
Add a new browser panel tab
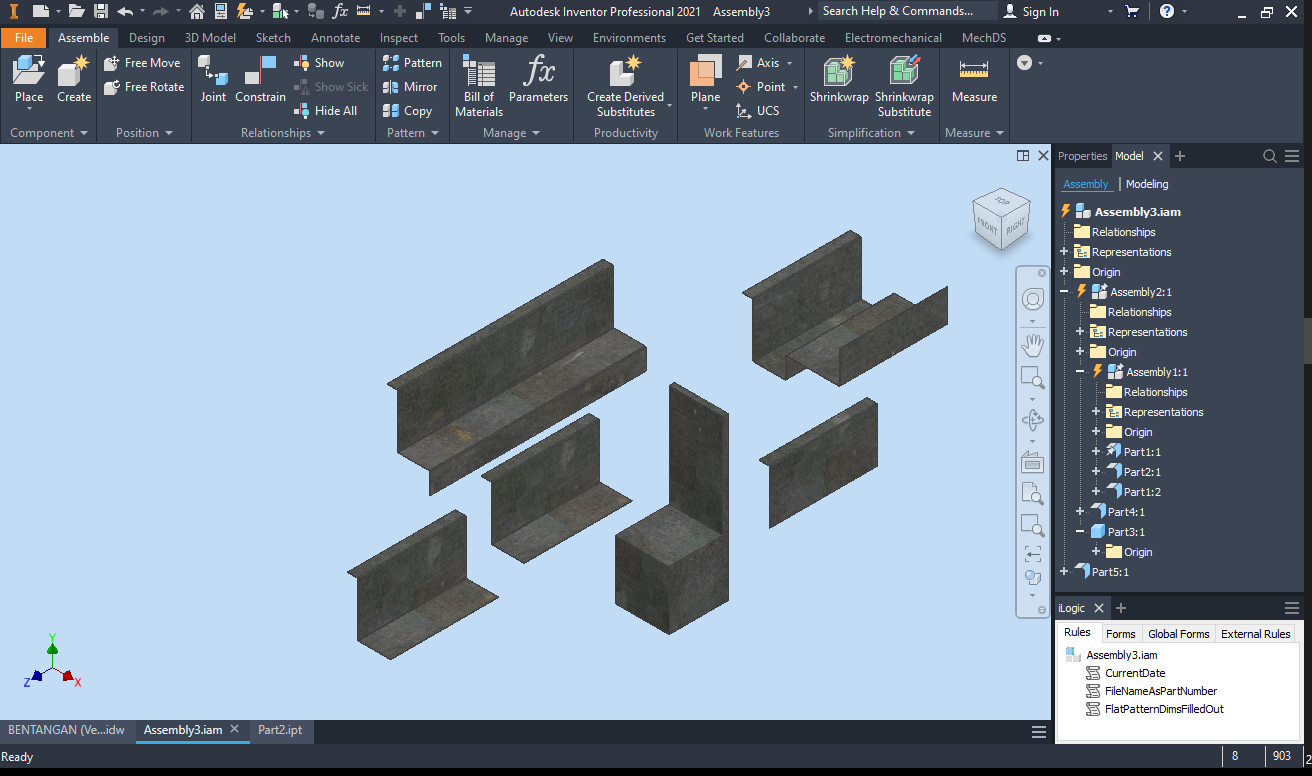pos(1180,156)
